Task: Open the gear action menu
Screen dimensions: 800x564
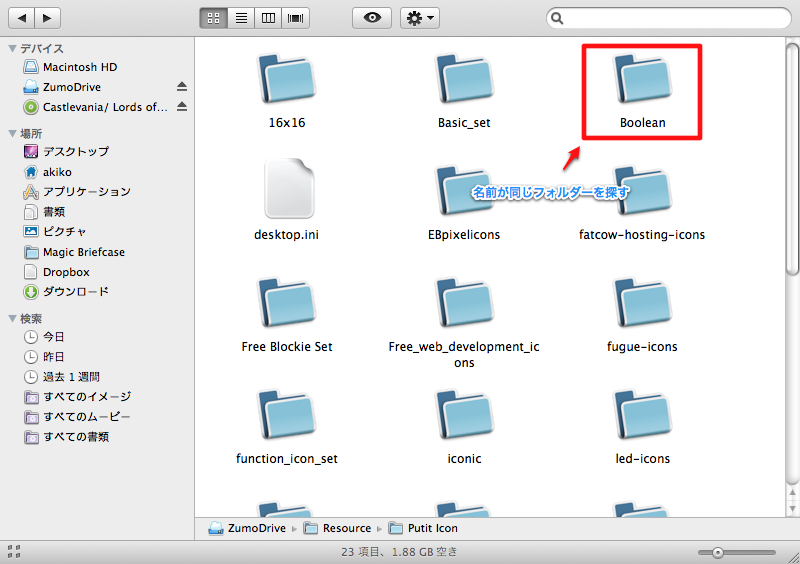Action: 420,18
